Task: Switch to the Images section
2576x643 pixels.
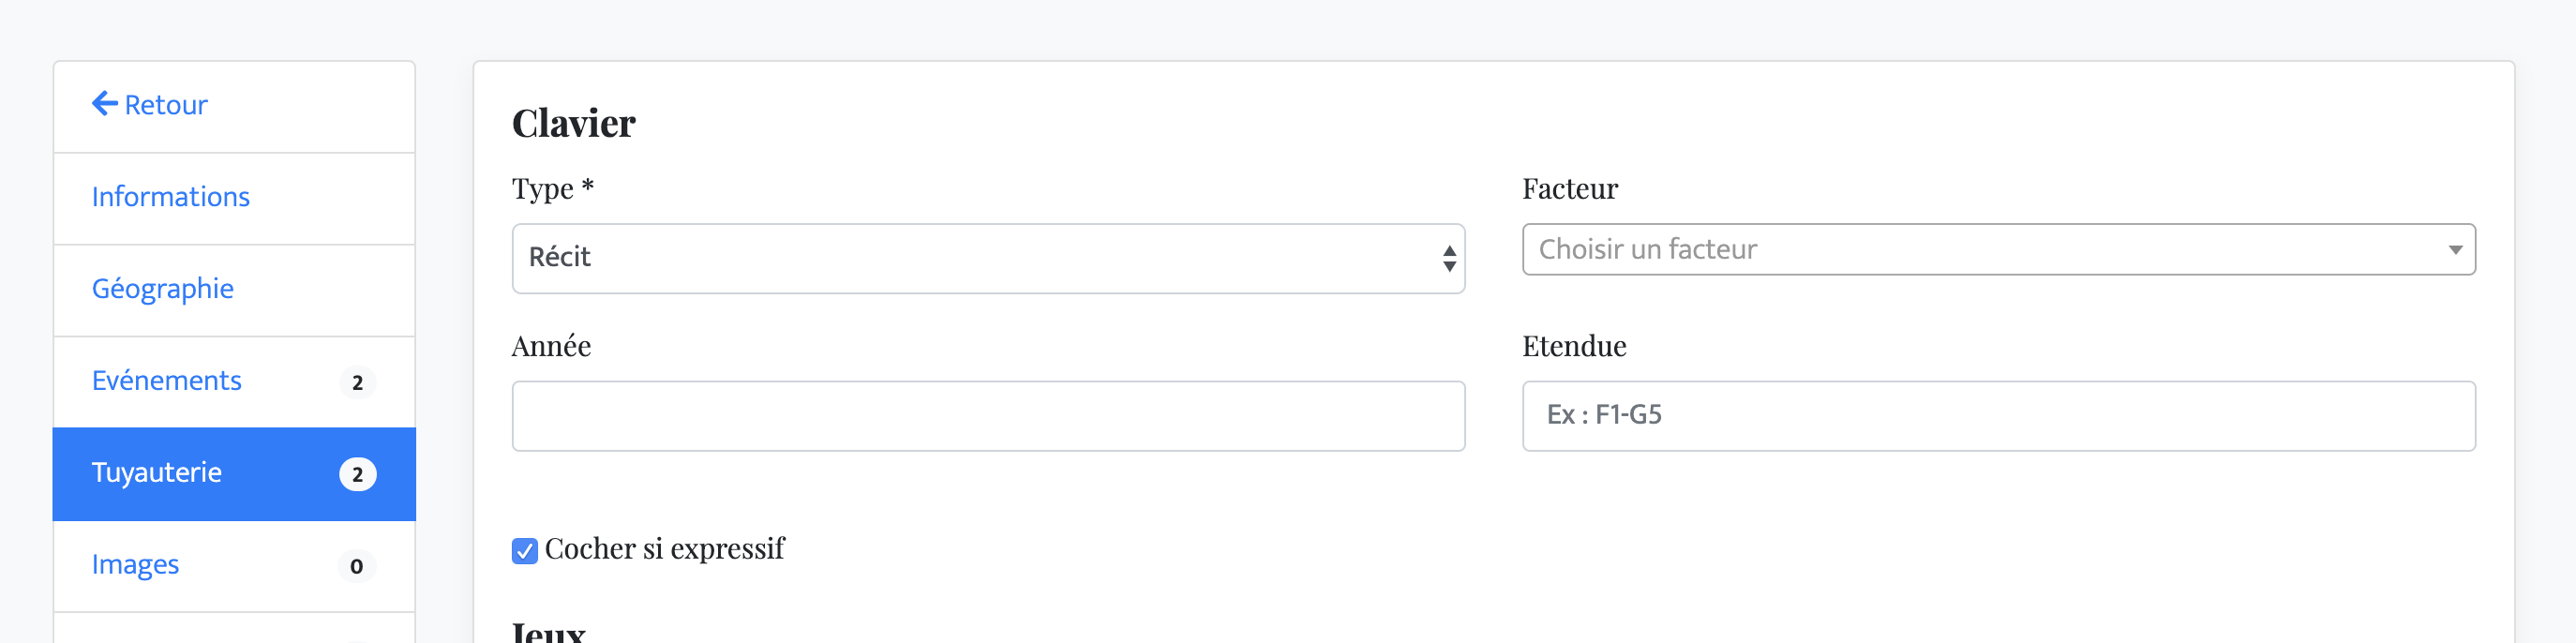Action: pyautogui.click(x=135, y=565)
